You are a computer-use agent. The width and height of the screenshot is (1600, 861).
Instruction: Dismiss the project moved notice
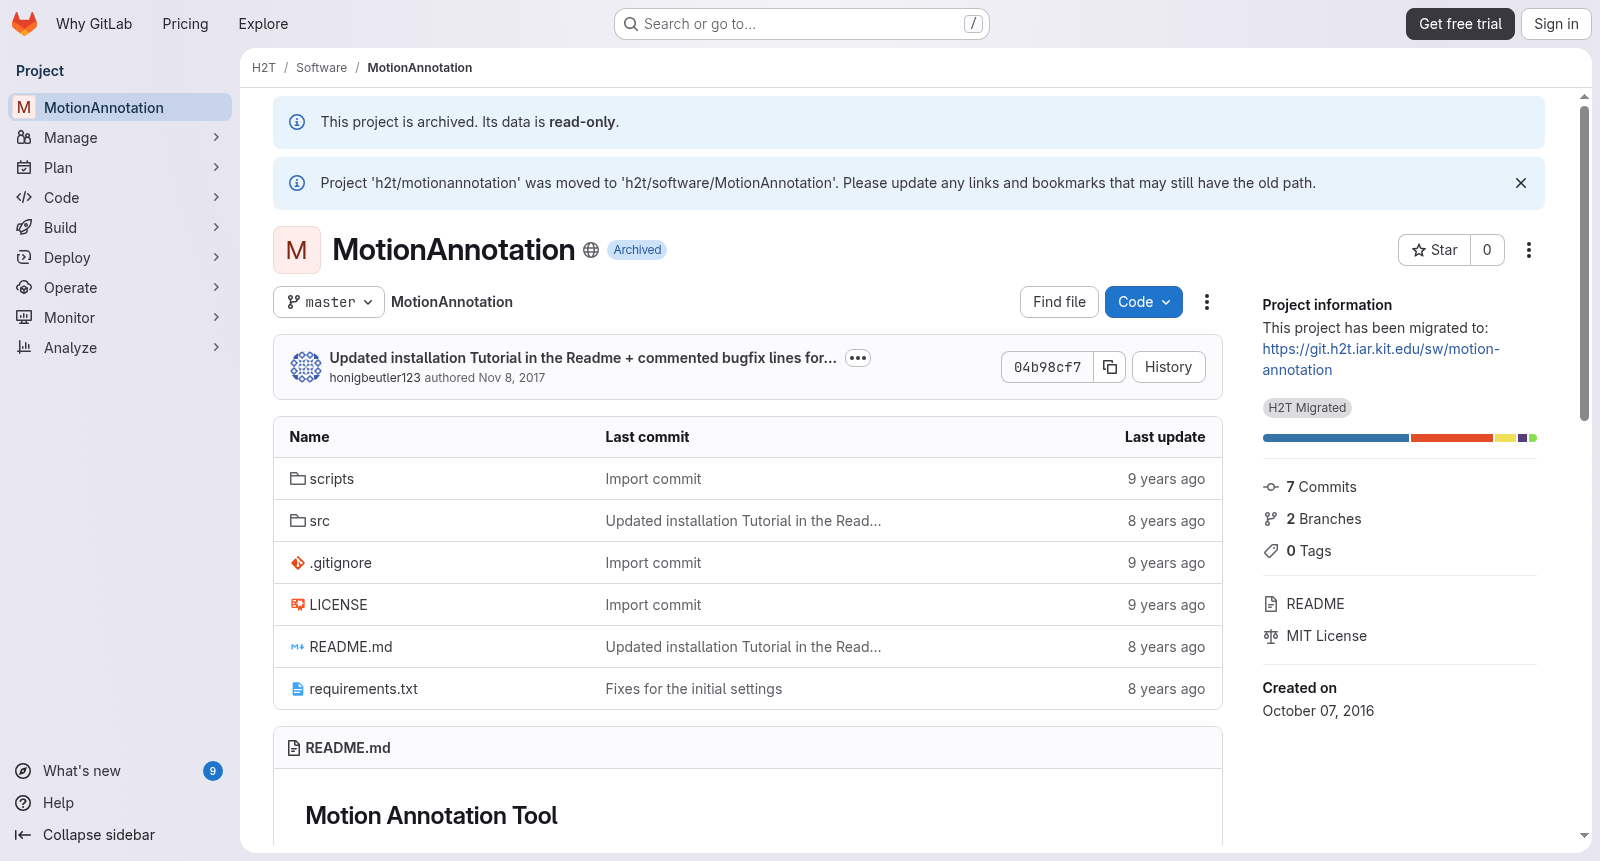click(1521, 183)
